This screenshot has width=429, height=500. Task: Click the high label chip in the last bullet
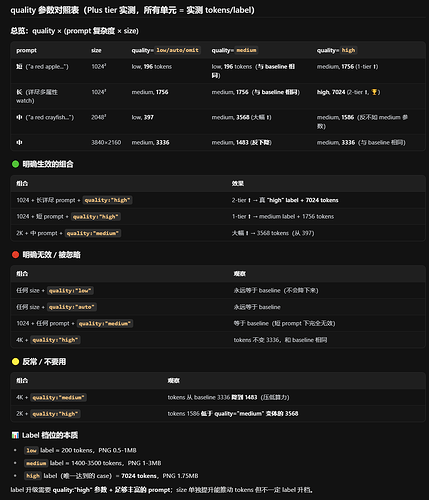point(33,476)
